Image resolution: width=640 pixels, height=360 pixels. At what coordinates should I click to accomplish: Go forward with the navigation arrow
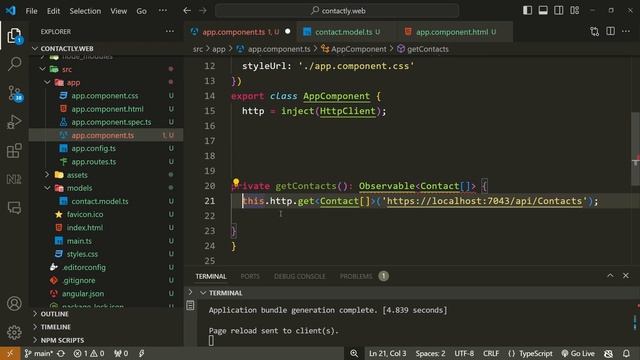[203, 11]
